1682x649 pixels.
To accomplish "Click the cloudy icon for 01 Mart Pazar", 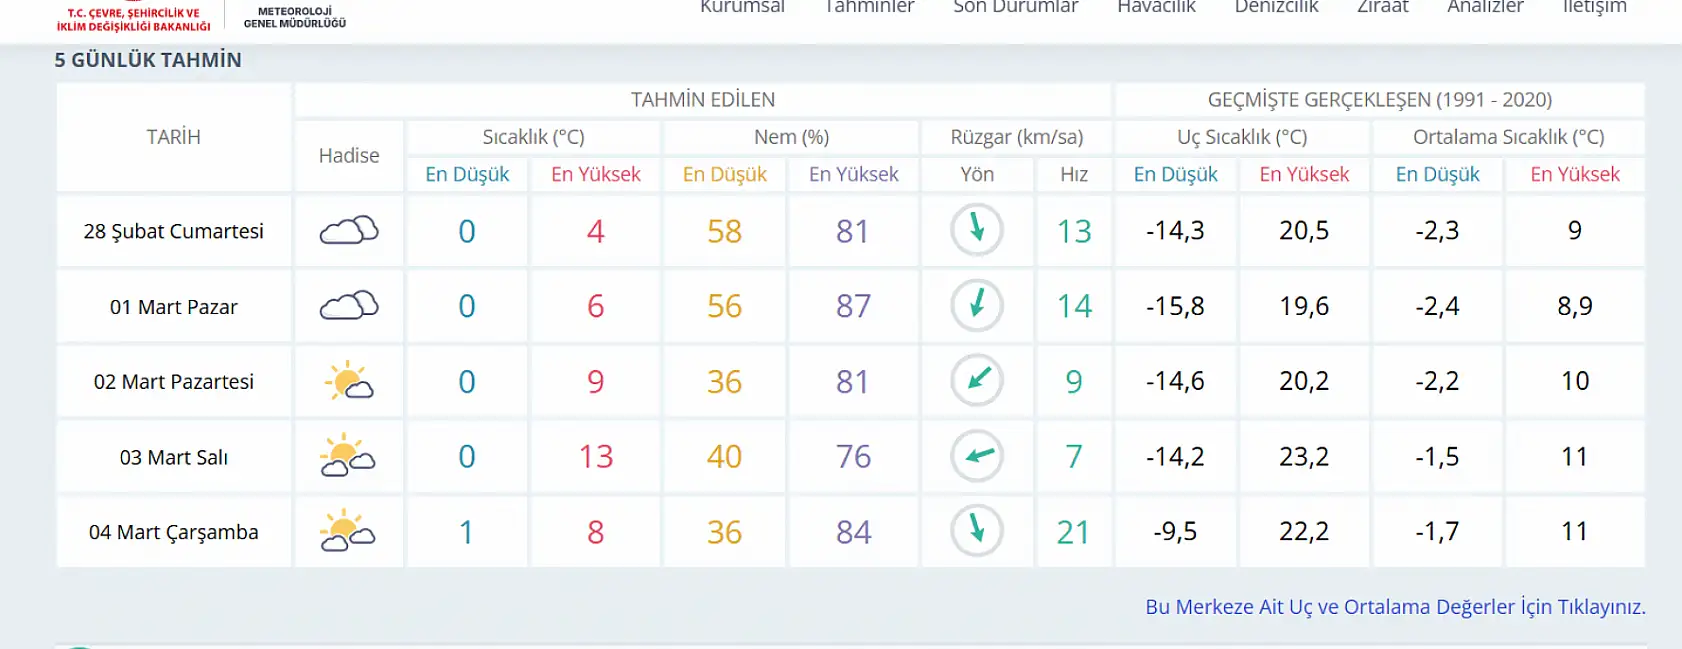I will [x=349, y=306].
